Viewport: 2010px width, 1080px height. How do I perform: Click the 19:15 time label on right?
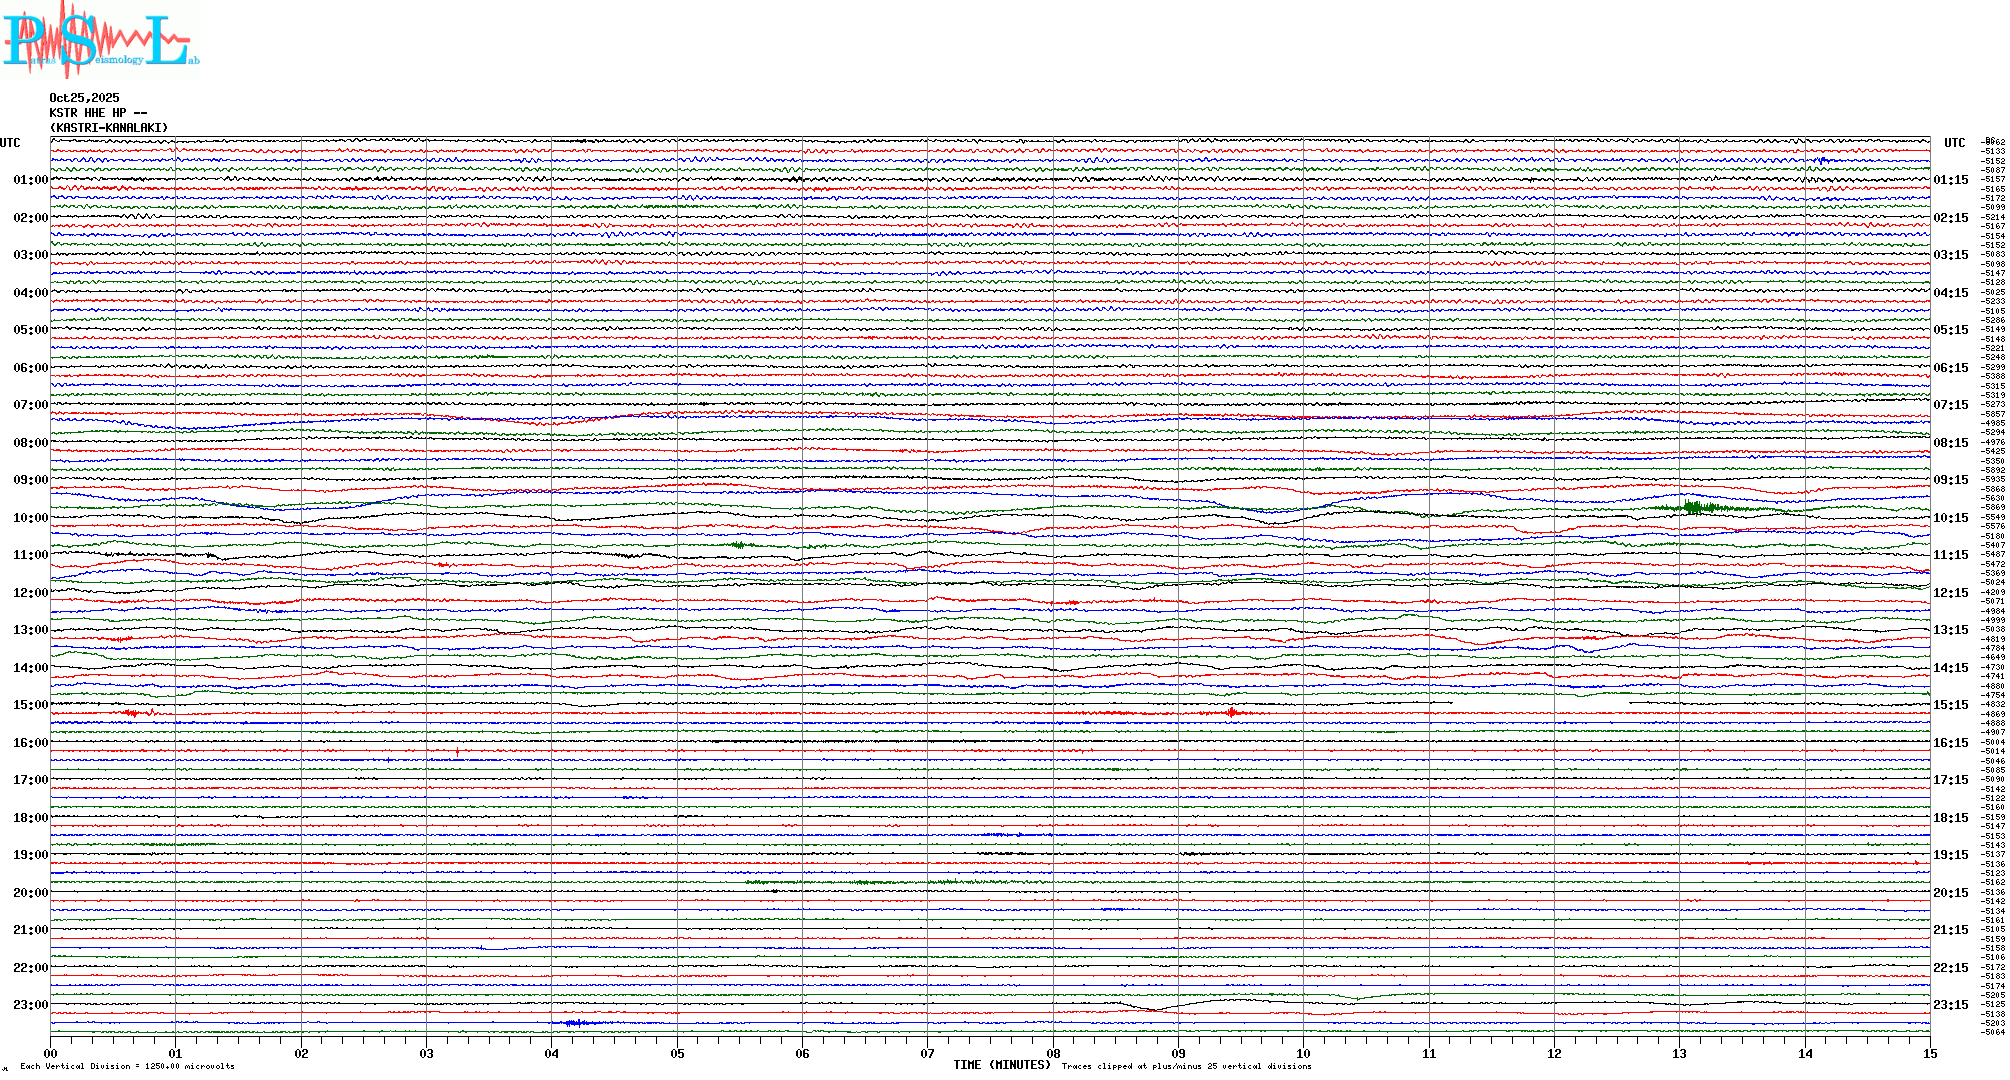click(1950, 855)
